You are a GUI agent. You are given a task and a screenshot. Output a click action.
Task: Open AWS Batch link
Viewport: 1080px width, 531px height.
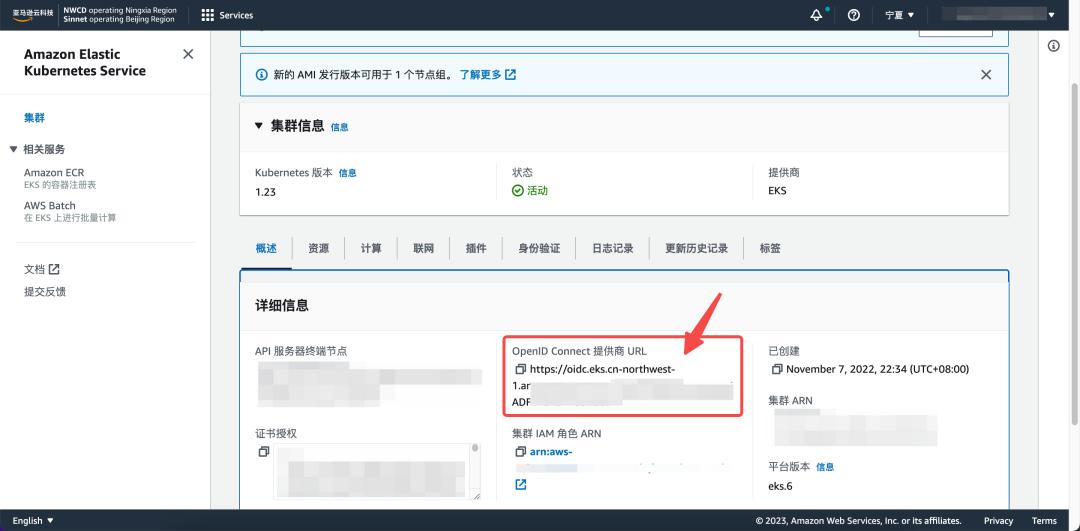pyautogui.click(x=50, y=205)
